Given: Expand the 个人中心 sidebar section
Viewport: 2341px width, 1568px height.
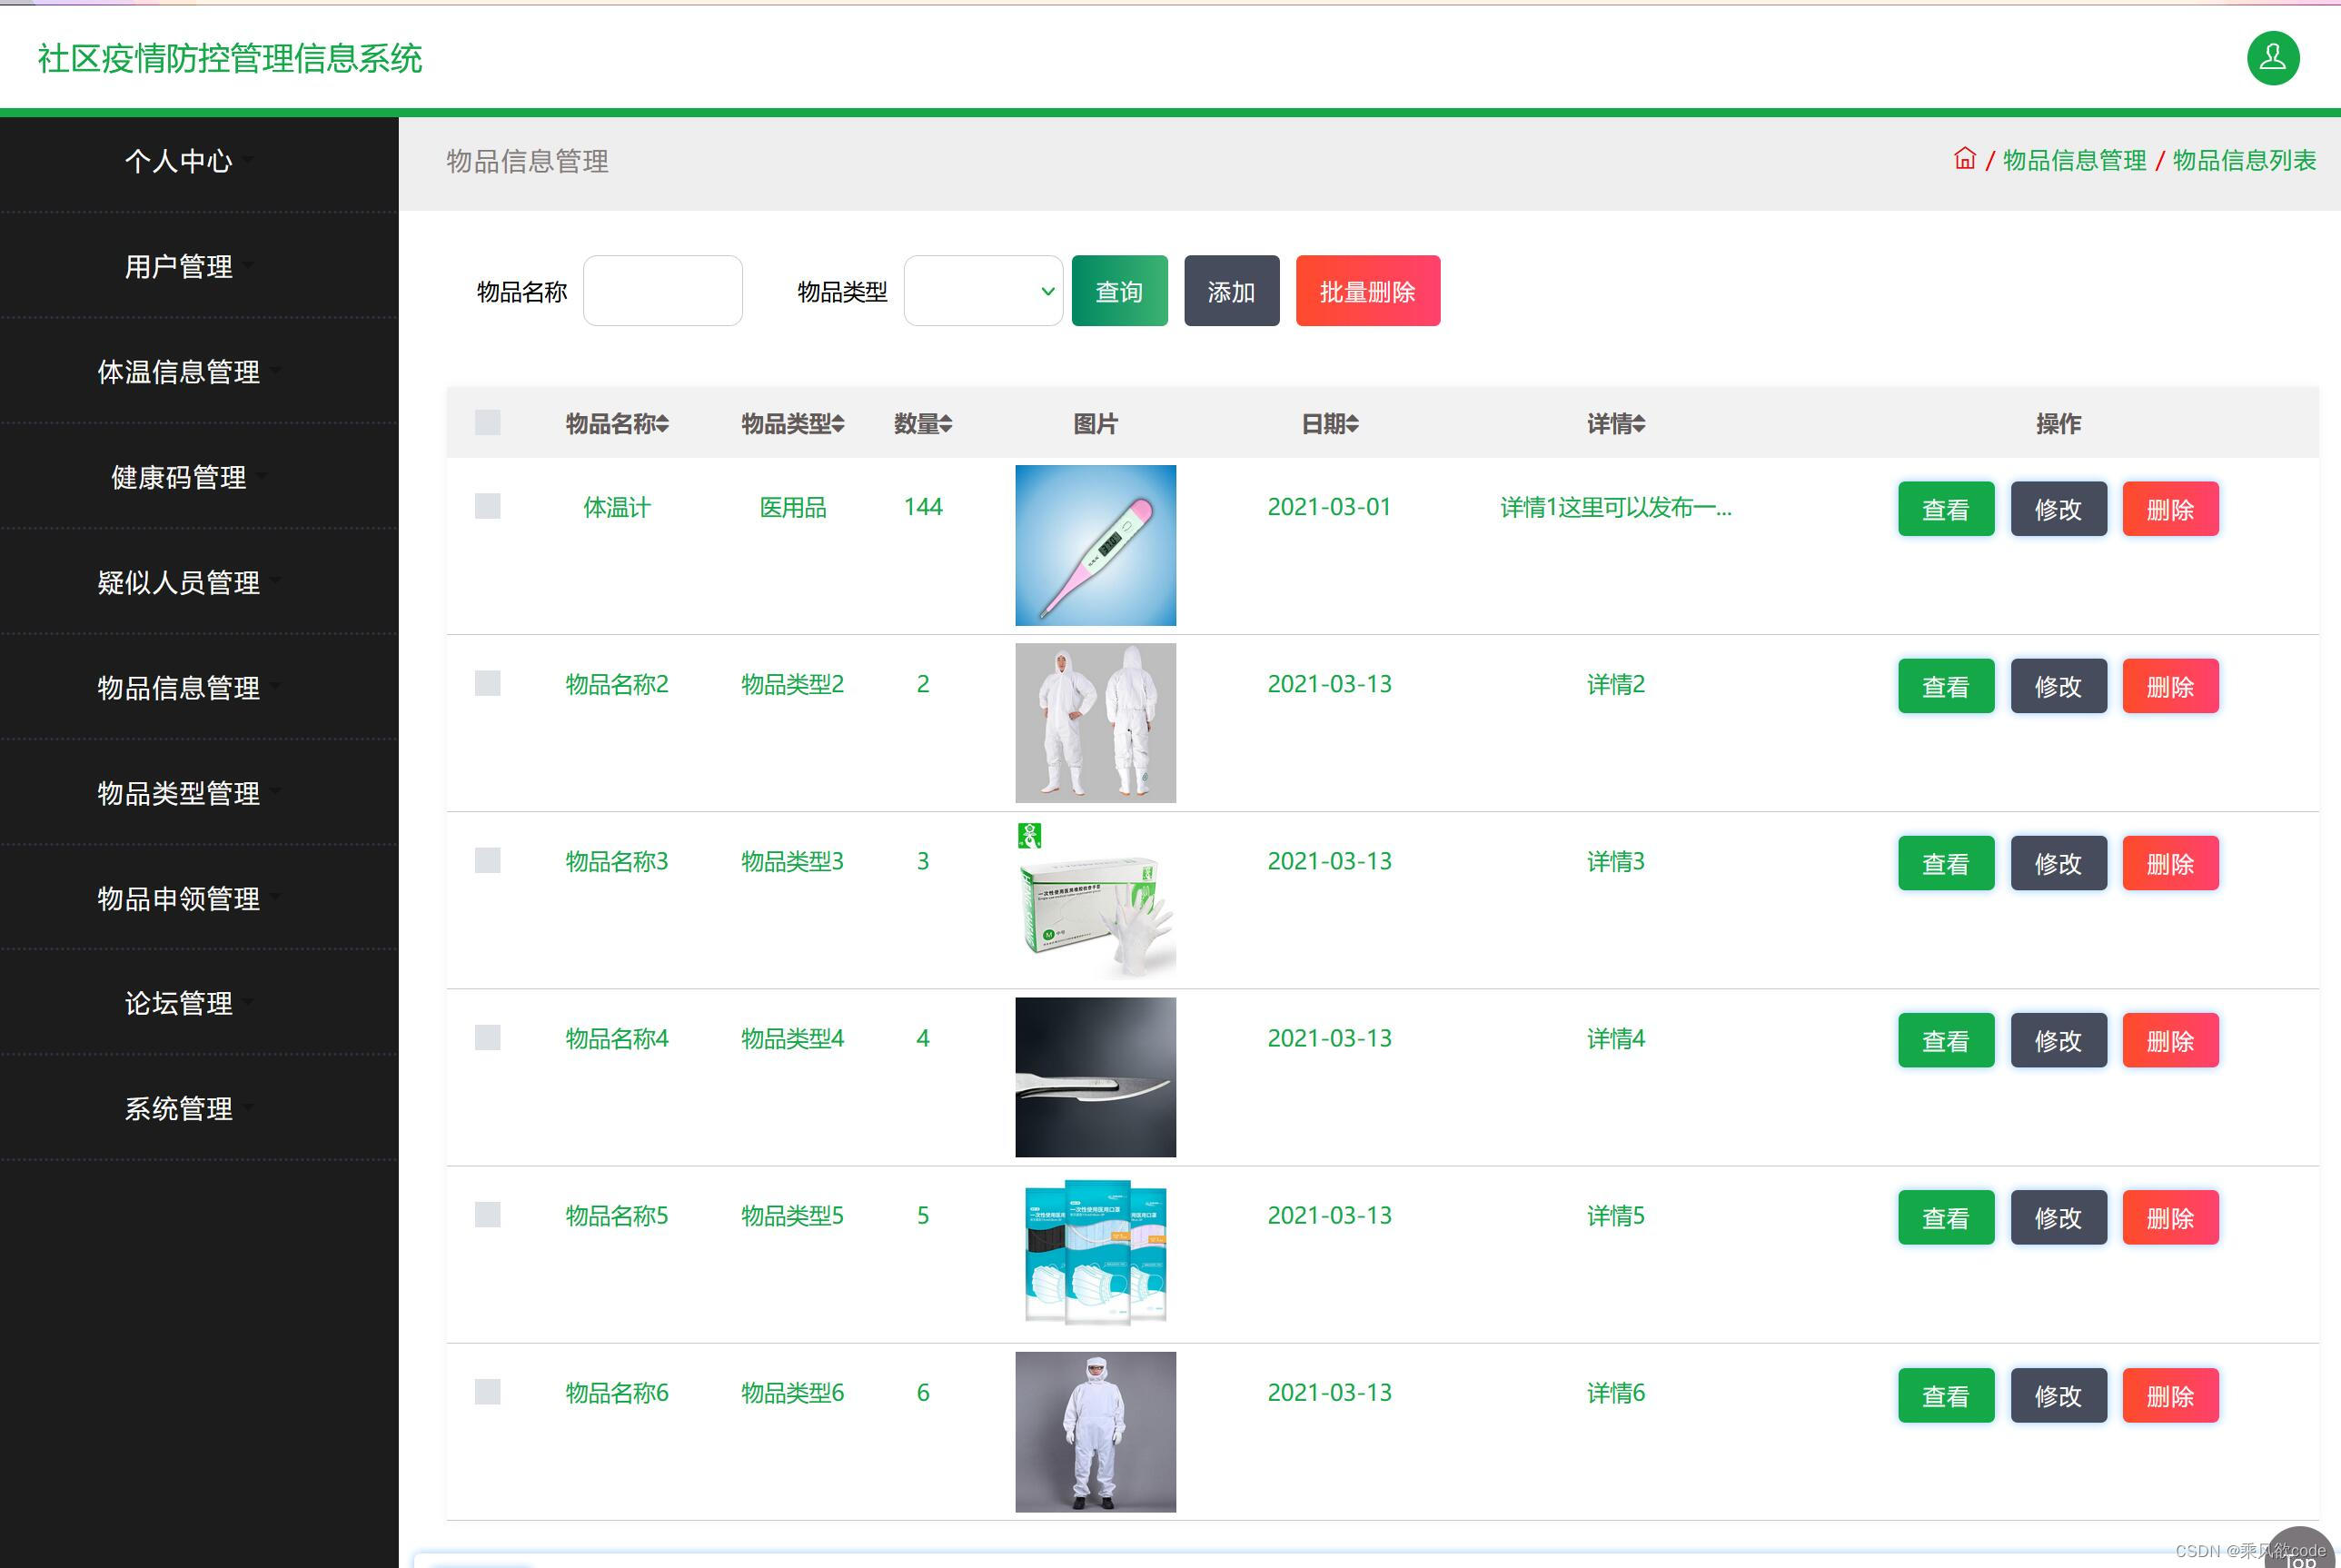Looking at the screenshot, I should 180,161.
